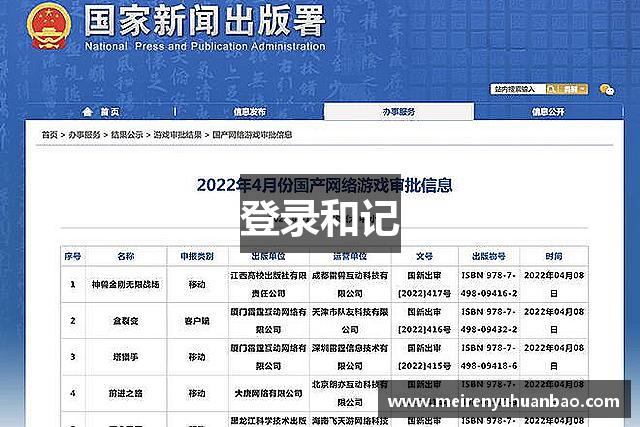Click the 运营单位 column header

[x=350, y=256]
